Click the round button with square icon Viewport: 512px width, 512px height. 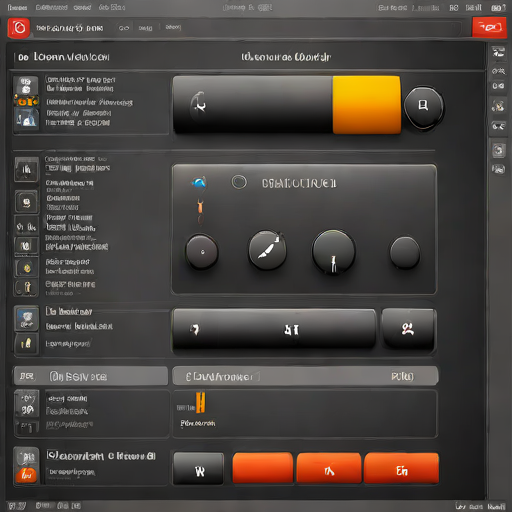pyautogui.click(x=423, y=106)
